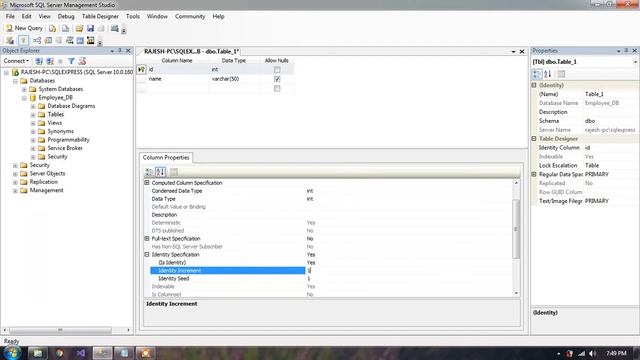Click the Refresh icon in Object Explorer toolbar
640x360 pixels.
pos(82,61)
